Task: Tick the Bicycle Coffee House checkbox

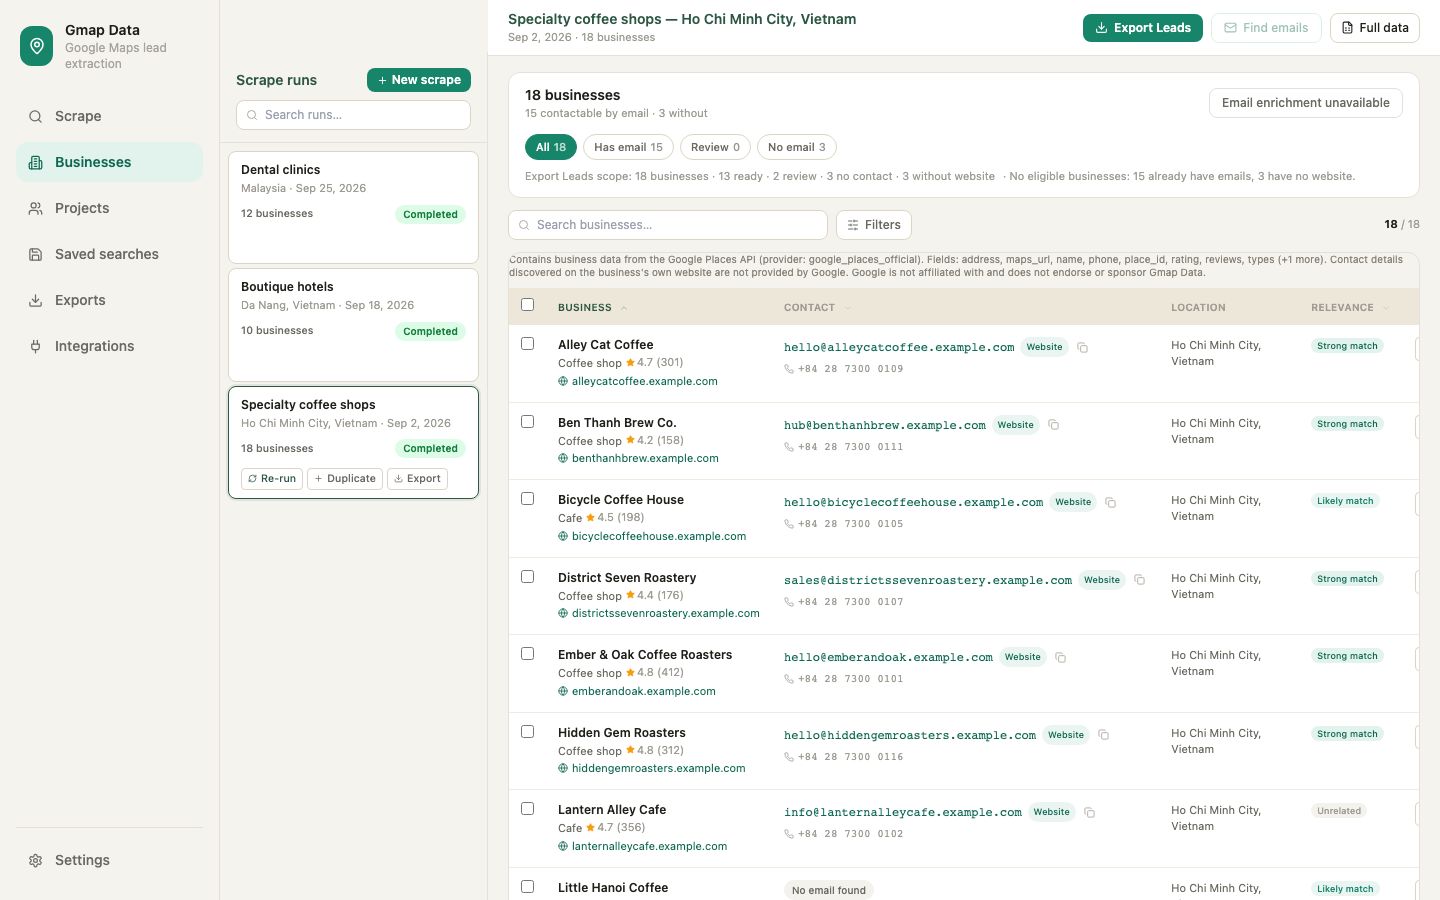Action: coord(528,499)
